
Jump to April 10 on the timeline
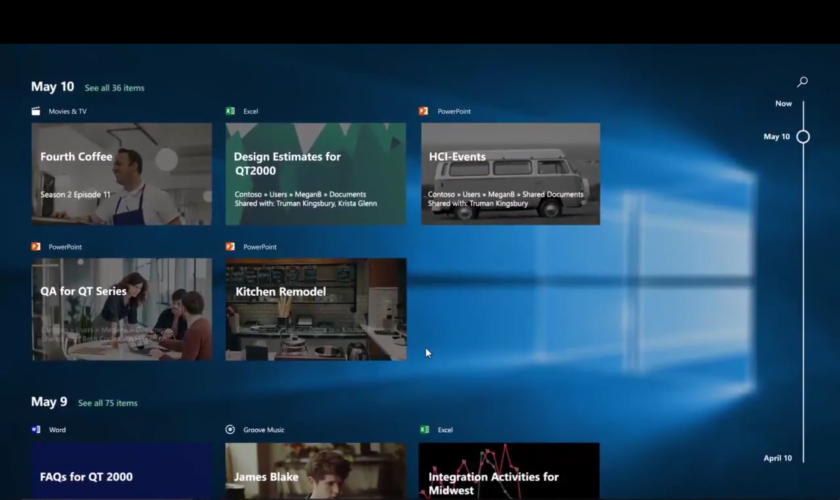coord(777,458)
